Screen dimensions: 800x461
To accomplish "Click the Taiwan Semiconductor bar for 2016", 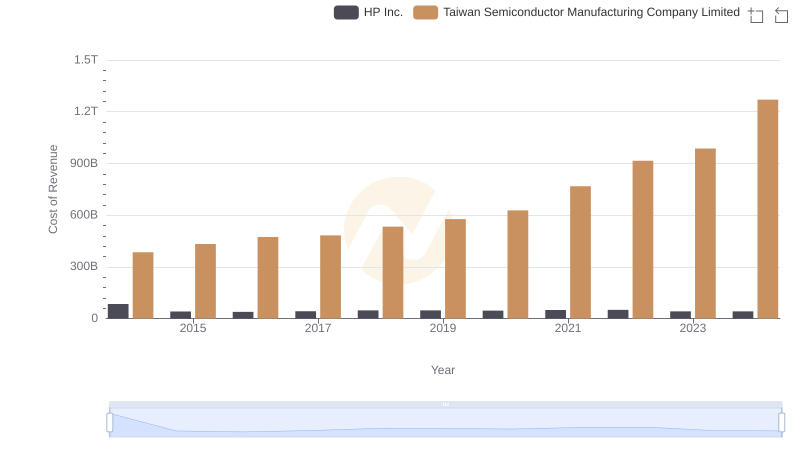I will [268, 277].
